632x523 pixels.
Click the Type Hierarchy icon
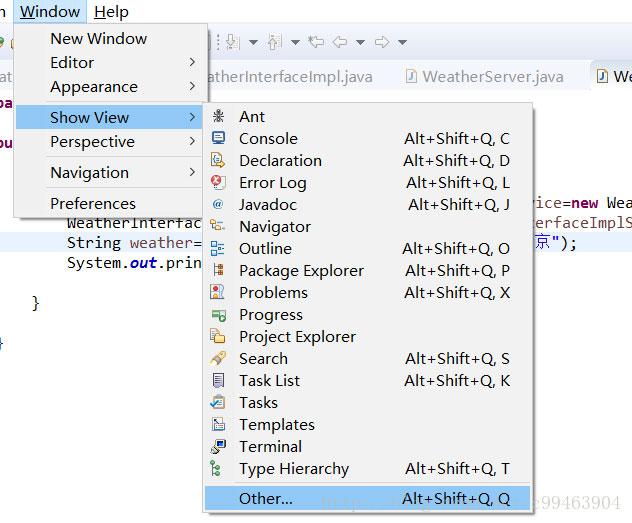(218, 469)
